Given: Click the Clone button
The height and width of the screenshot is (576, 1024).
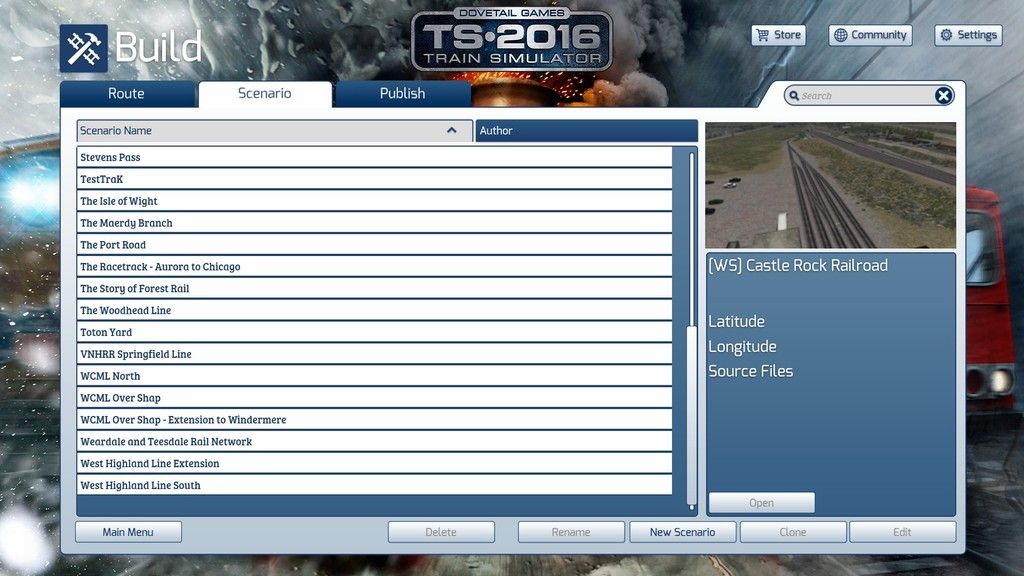Looking at the screenshot, I should [793, 532].
